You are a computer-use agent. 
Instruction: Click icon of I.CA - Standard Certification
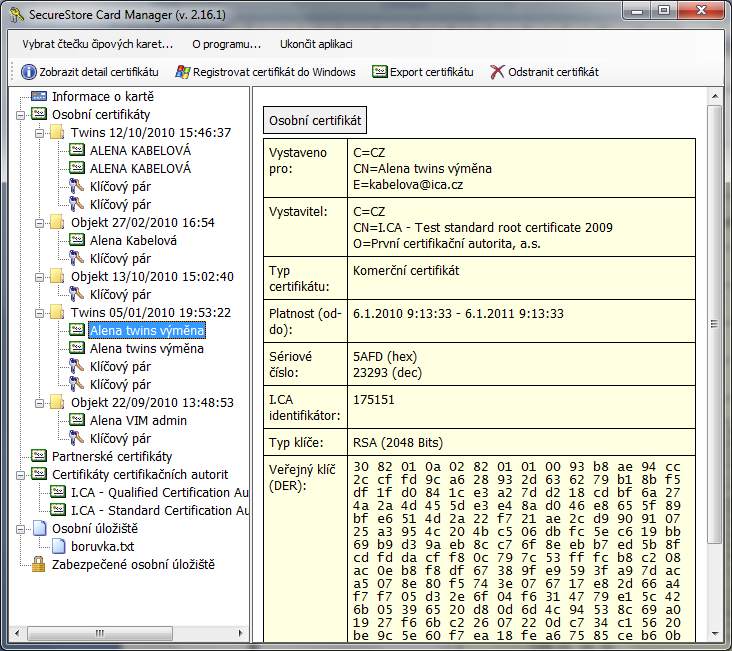coord(58,510)
